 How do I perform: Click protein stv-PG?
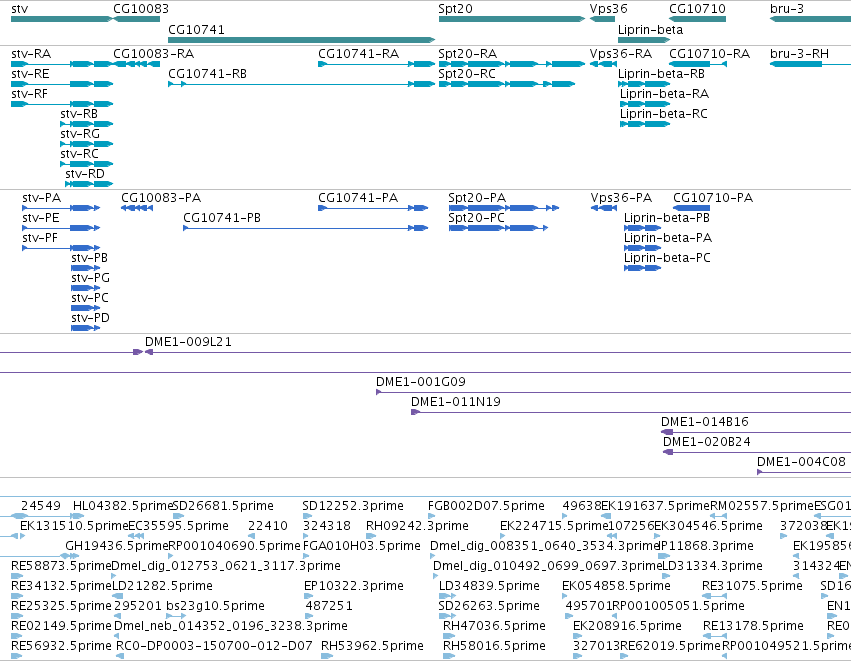86,288
